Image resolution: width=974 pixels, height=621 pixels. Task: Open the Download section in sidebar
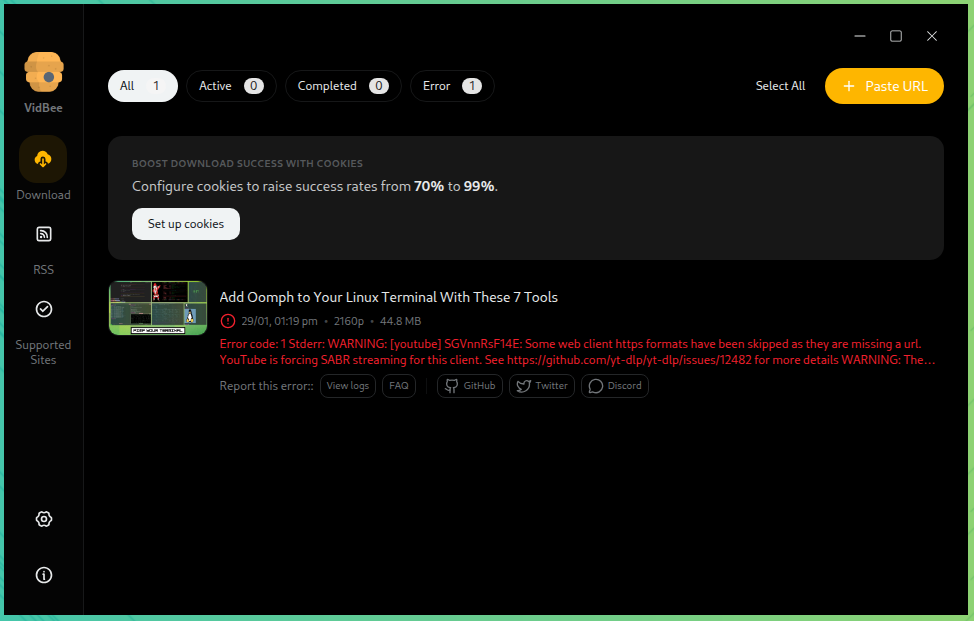tap(43, 160)
